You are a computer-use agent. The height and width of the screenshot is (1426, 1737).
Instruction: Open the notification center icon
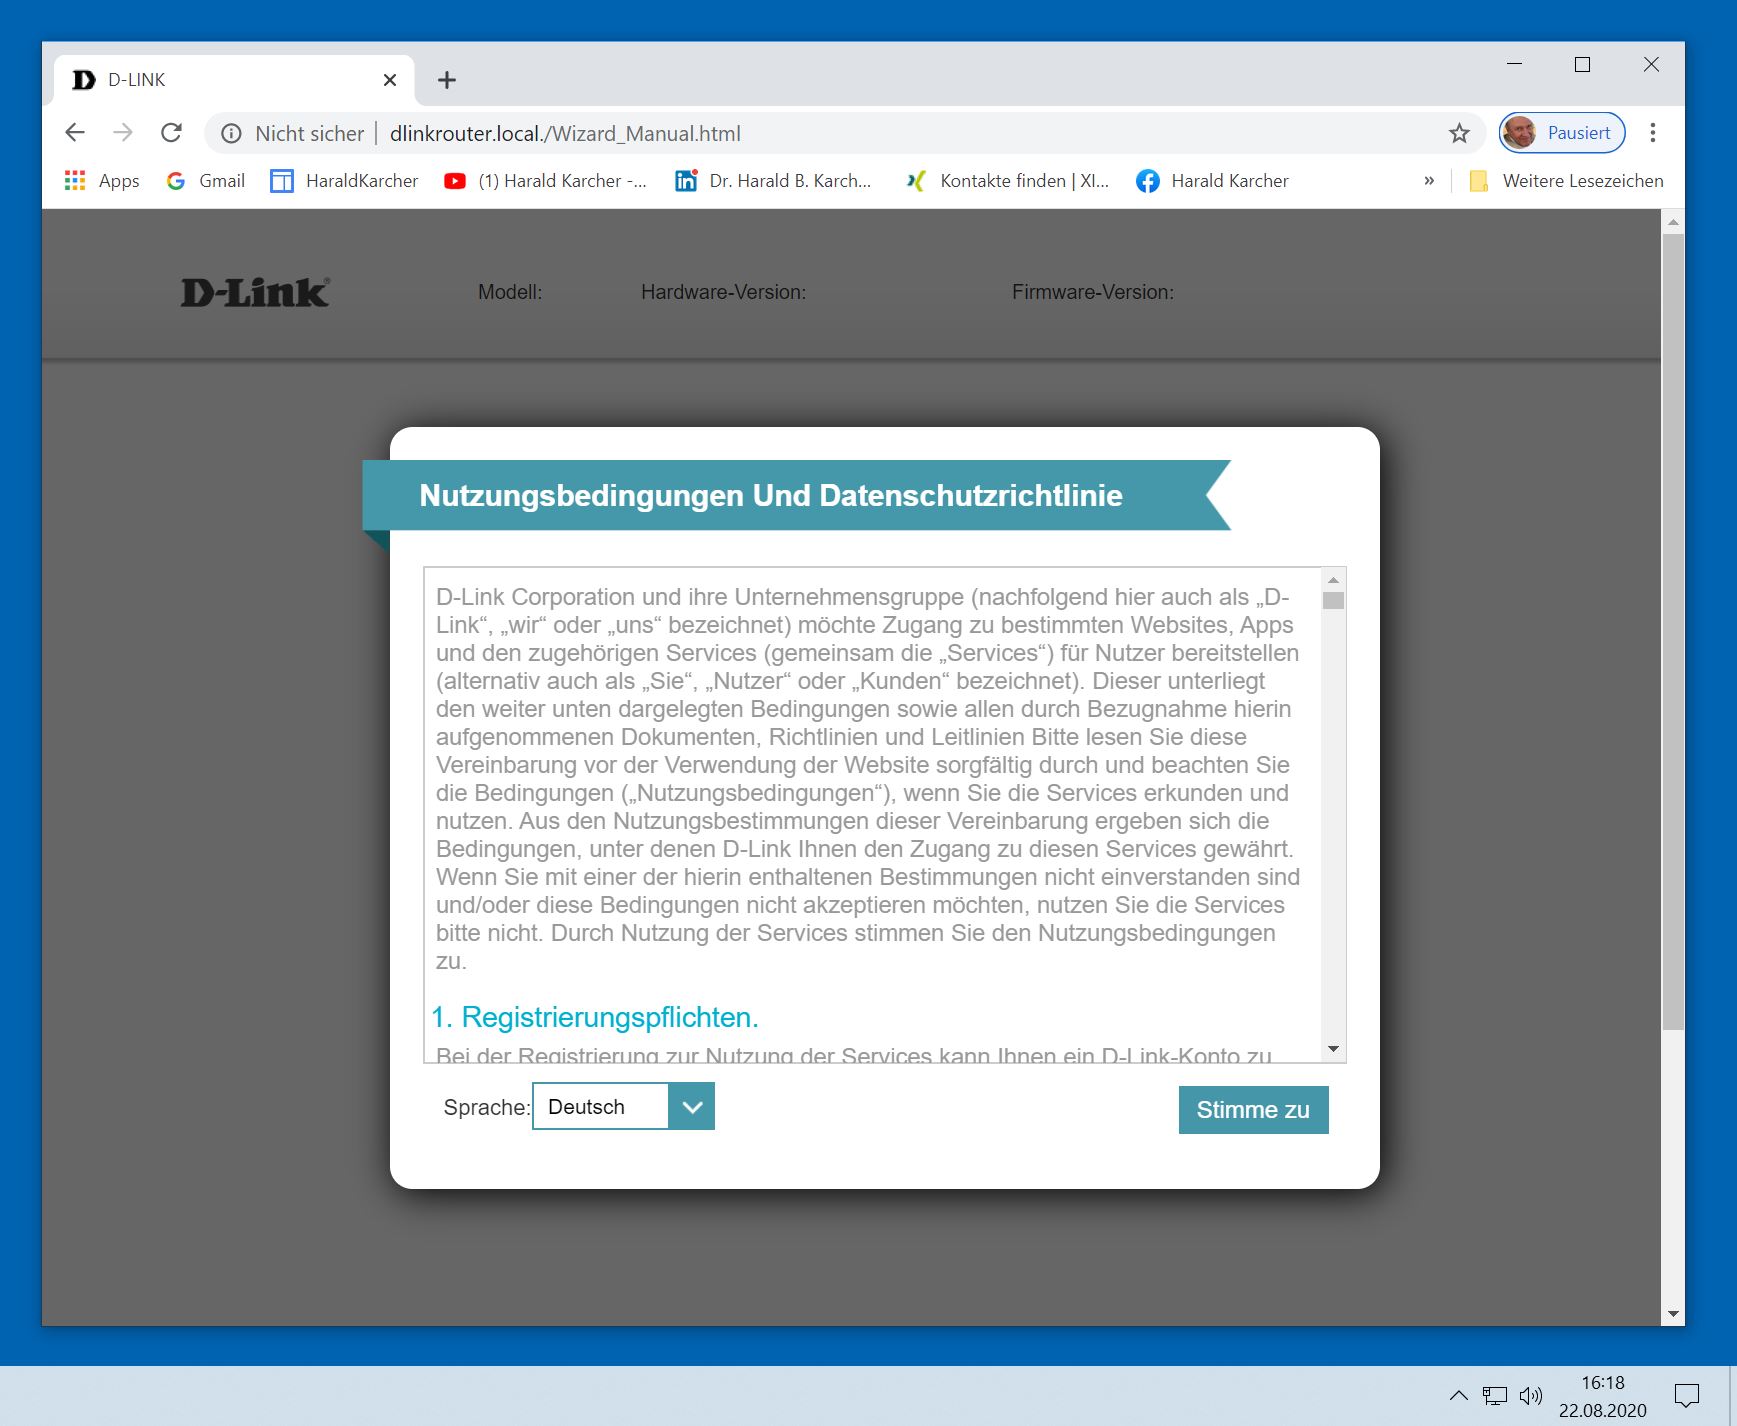pos(1687,1396)
